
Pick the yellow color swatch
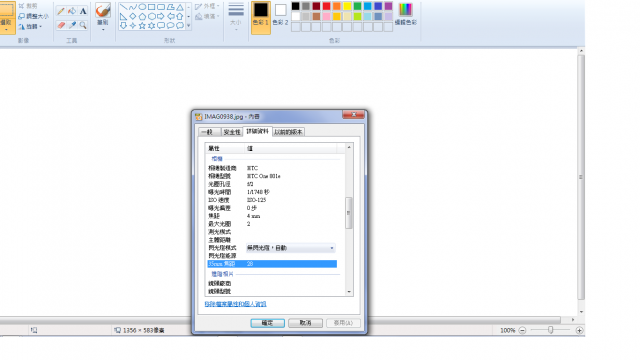347,6
